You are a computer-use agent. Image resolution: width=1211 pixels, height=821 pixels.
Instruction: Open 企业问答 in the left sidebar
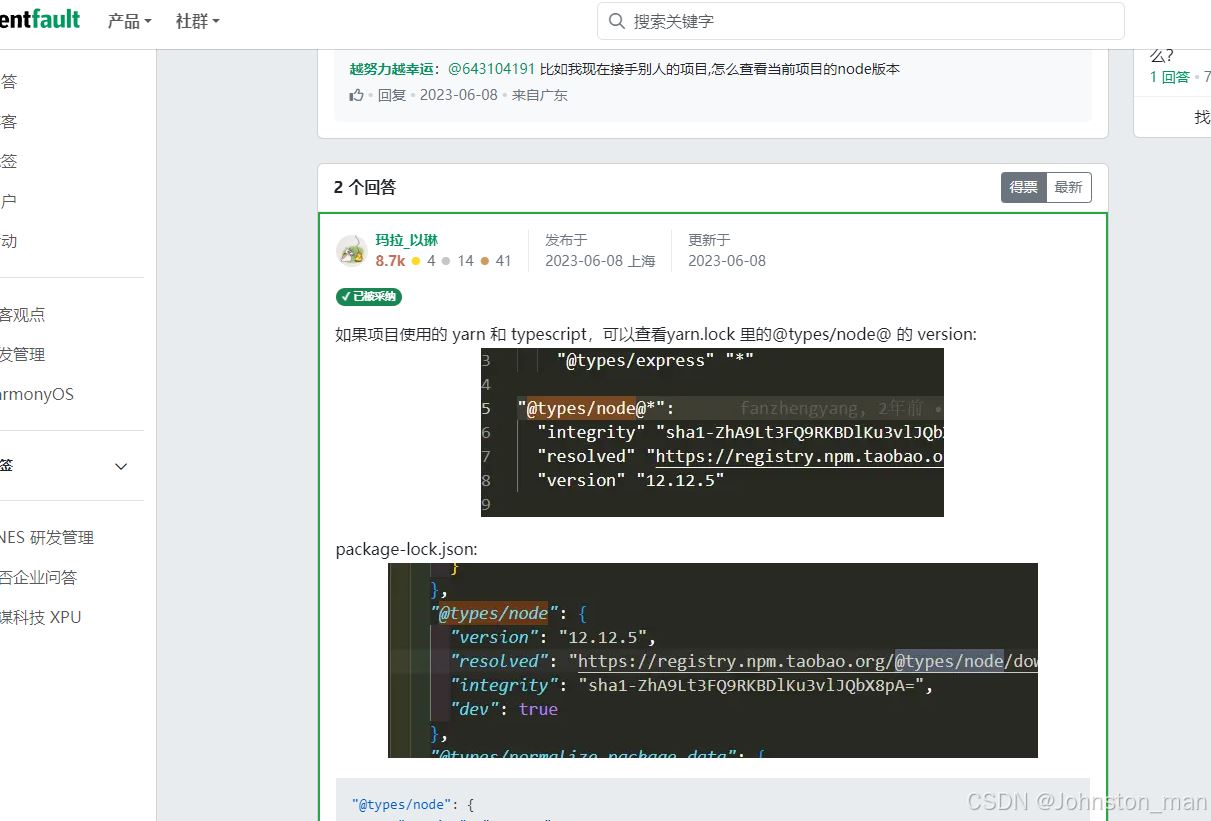(38, 577)
